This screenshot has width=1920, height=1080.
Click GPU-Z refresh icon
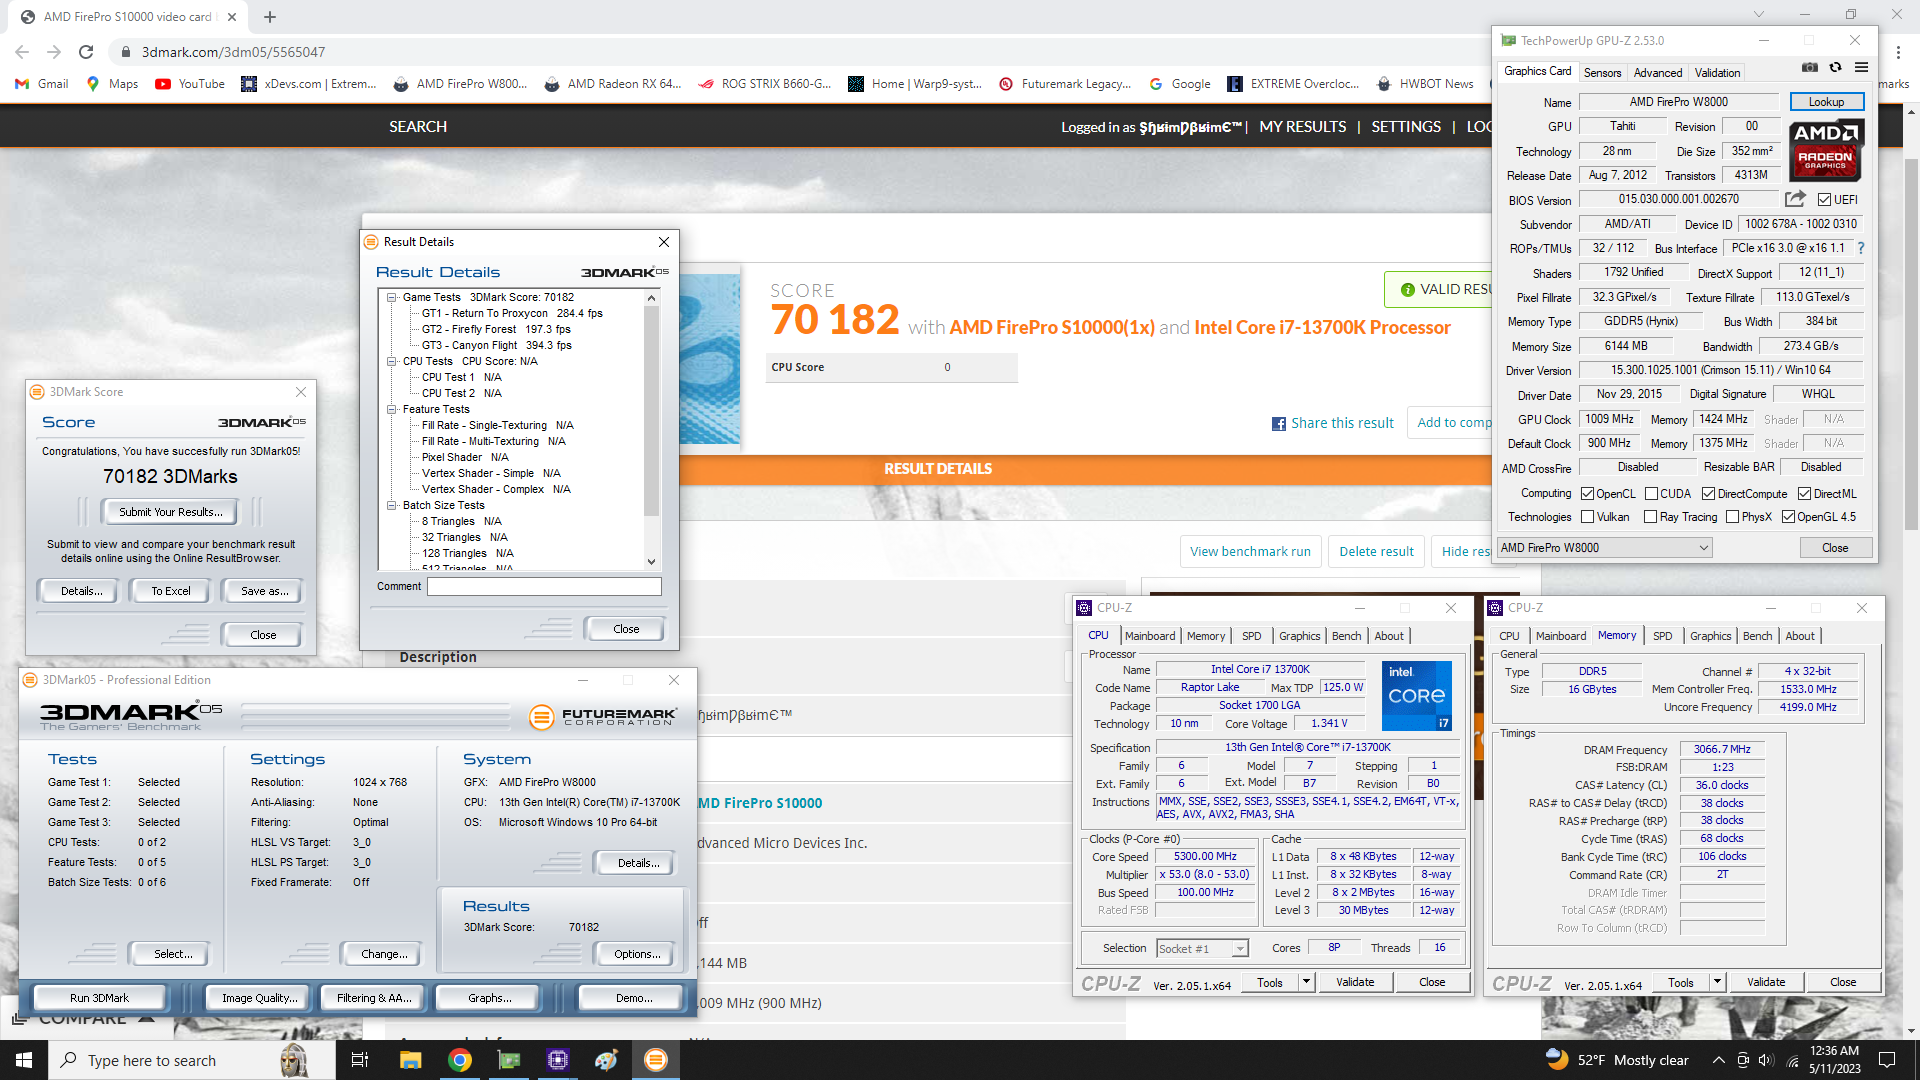1835,68
